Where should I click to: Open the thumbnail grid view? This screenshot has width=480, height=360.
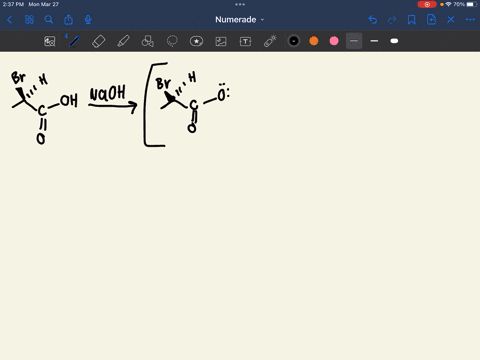(29, 20)
